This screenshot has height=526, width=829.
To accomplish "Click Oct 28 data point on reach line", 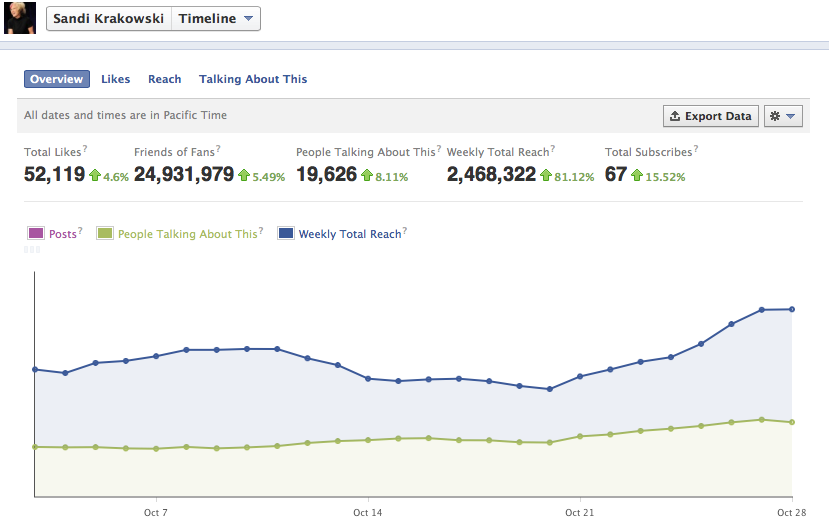I will click(792, 309).
